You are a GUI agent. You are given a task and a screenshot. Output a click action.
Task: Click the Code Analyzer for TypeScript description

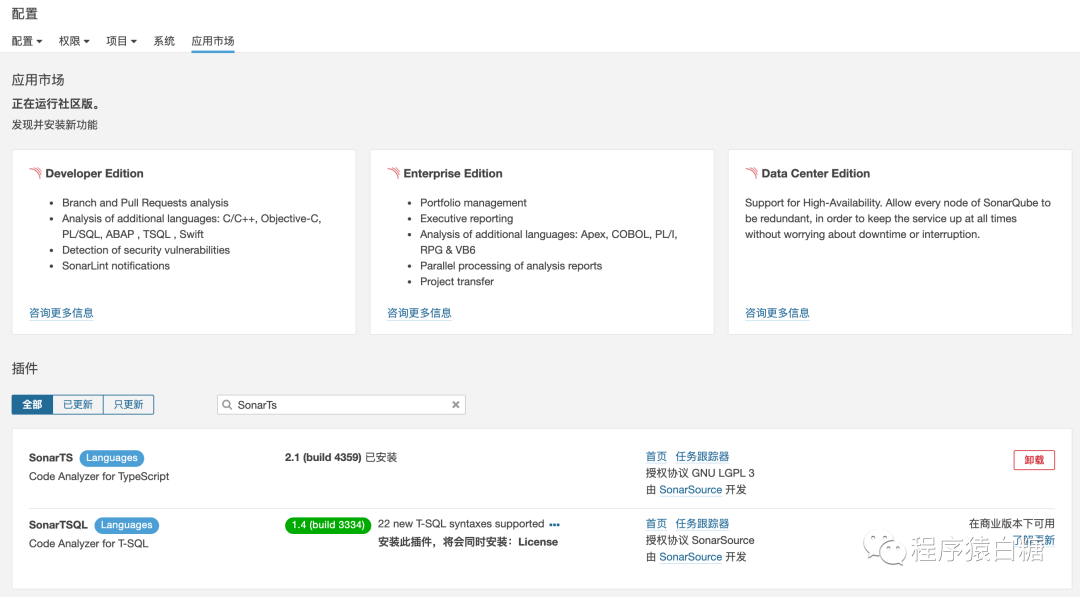pos(99,476)
